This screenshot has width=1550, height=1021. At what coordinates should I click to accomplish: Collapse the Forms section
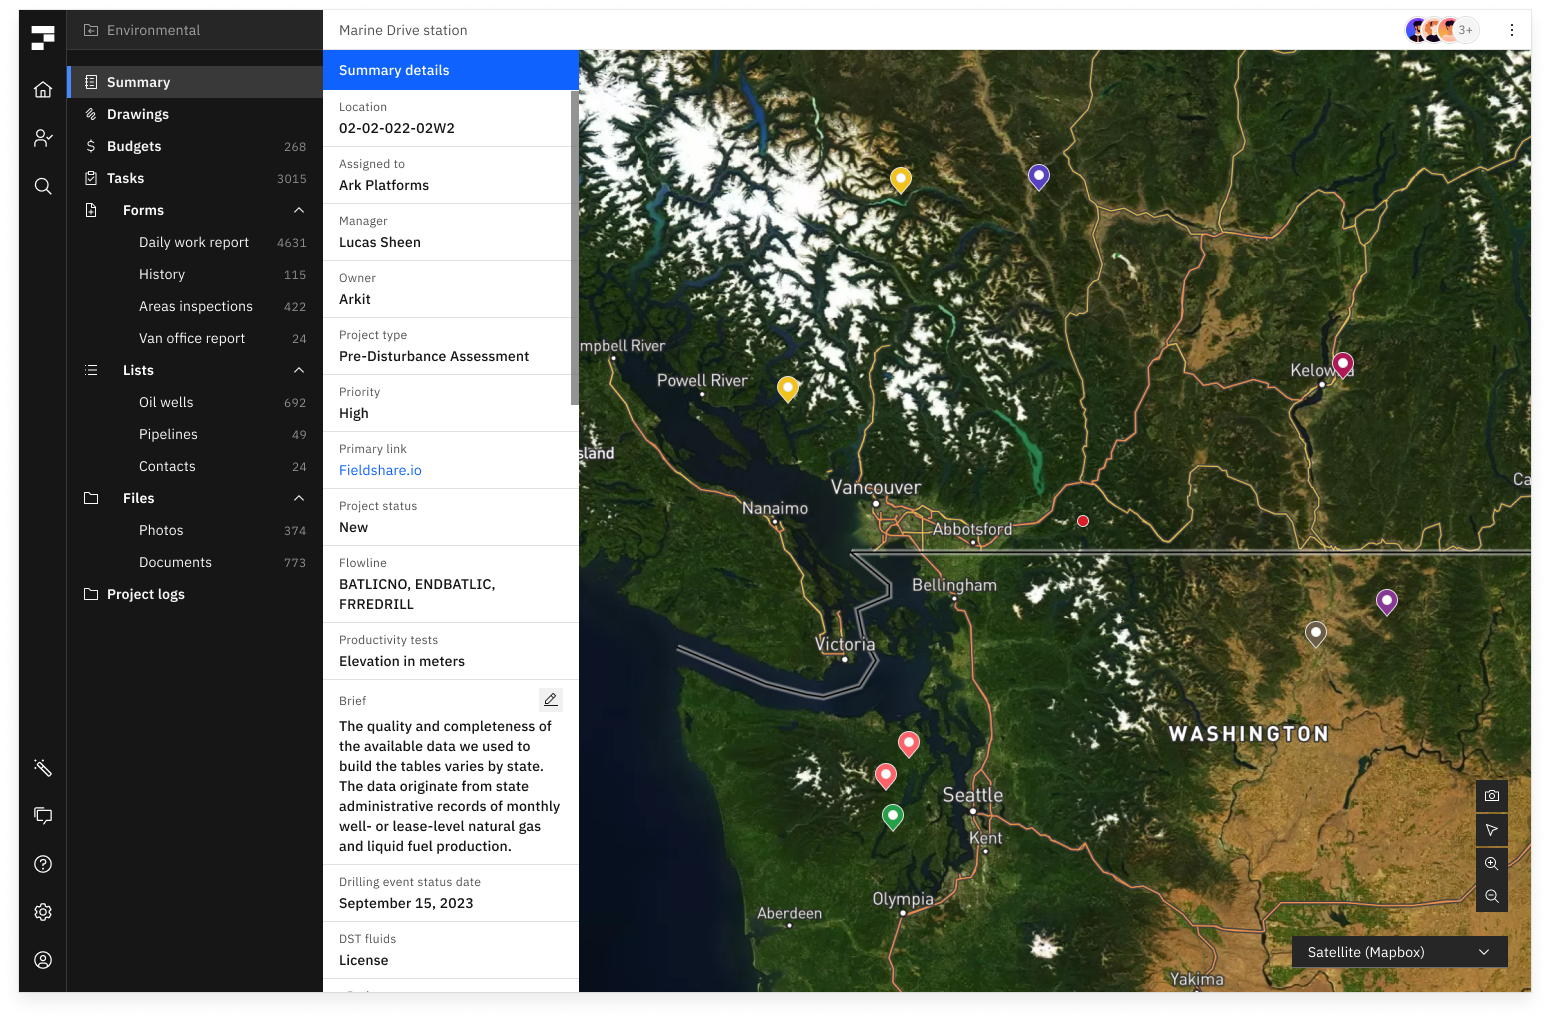299,210
